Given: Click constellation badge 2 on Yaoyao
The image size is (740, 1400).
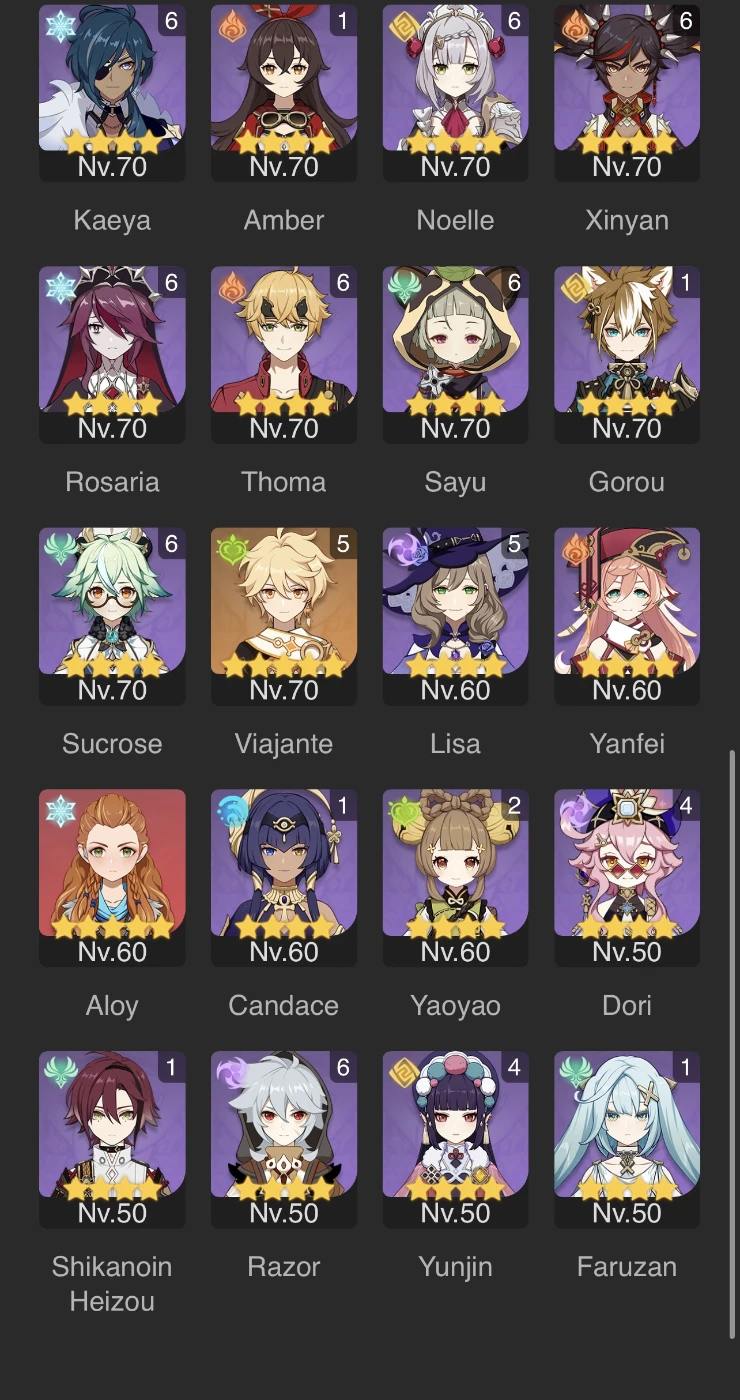Looking at the screenshot, I should [514, 805].
